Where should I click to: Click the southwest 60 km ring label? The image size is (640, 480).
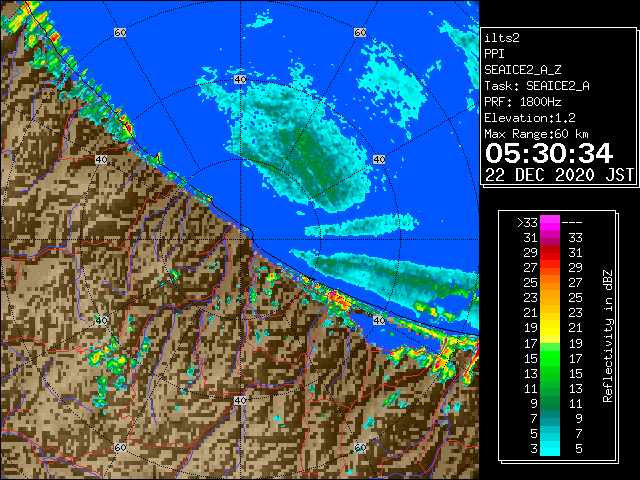120,448
